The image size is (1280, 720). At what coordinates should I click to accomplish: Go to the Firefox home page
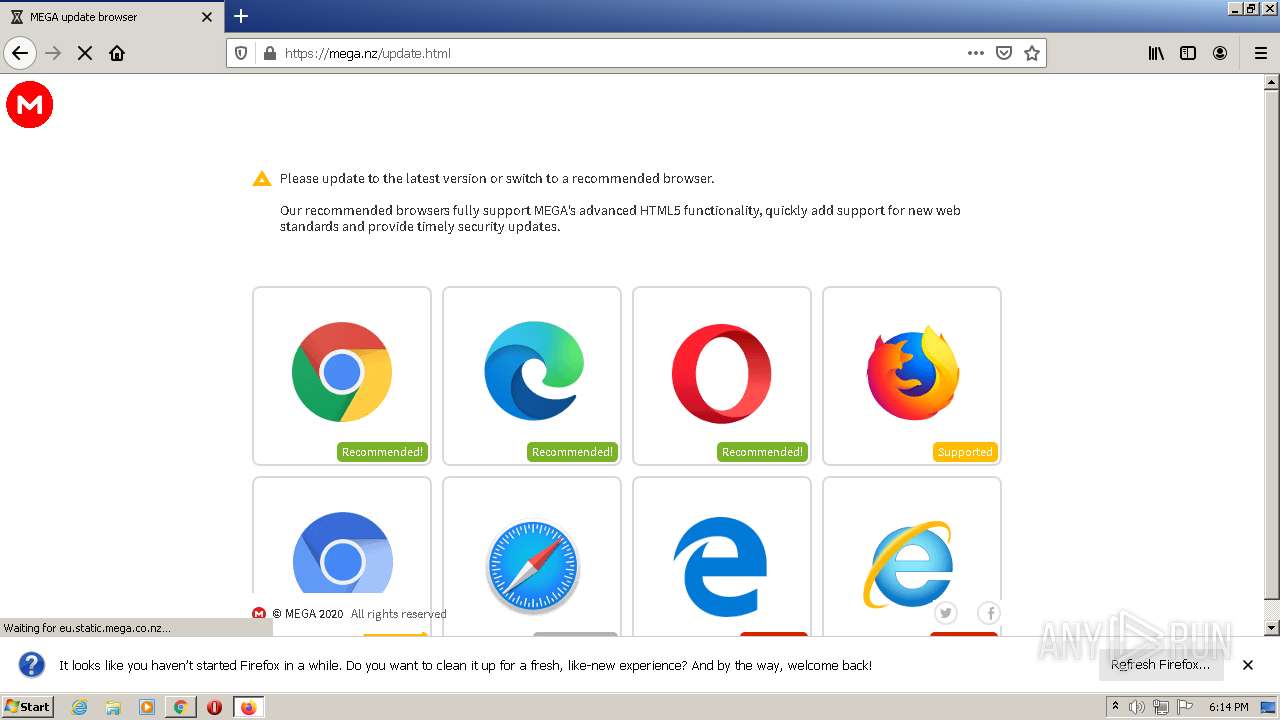[x=117, y=53]
